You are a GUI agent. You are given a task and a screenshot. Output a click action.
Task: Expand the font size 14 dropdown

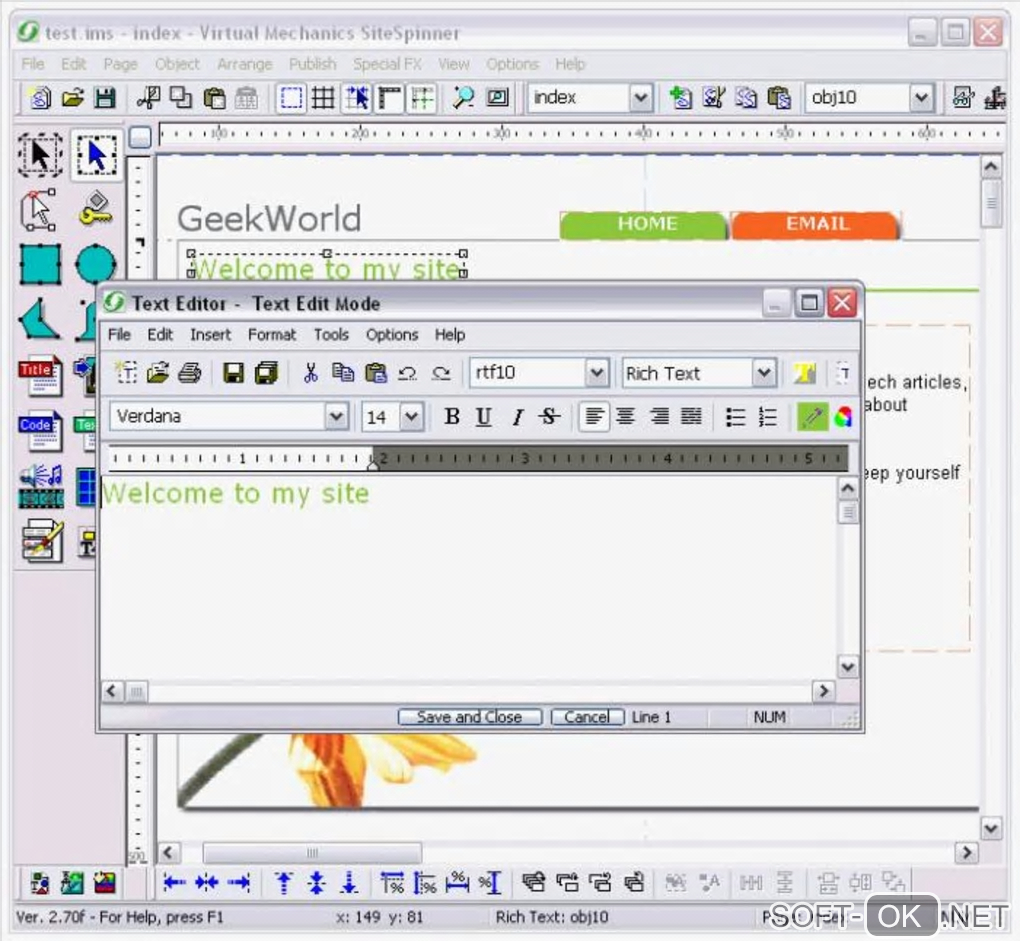click(x=411, y=416)
